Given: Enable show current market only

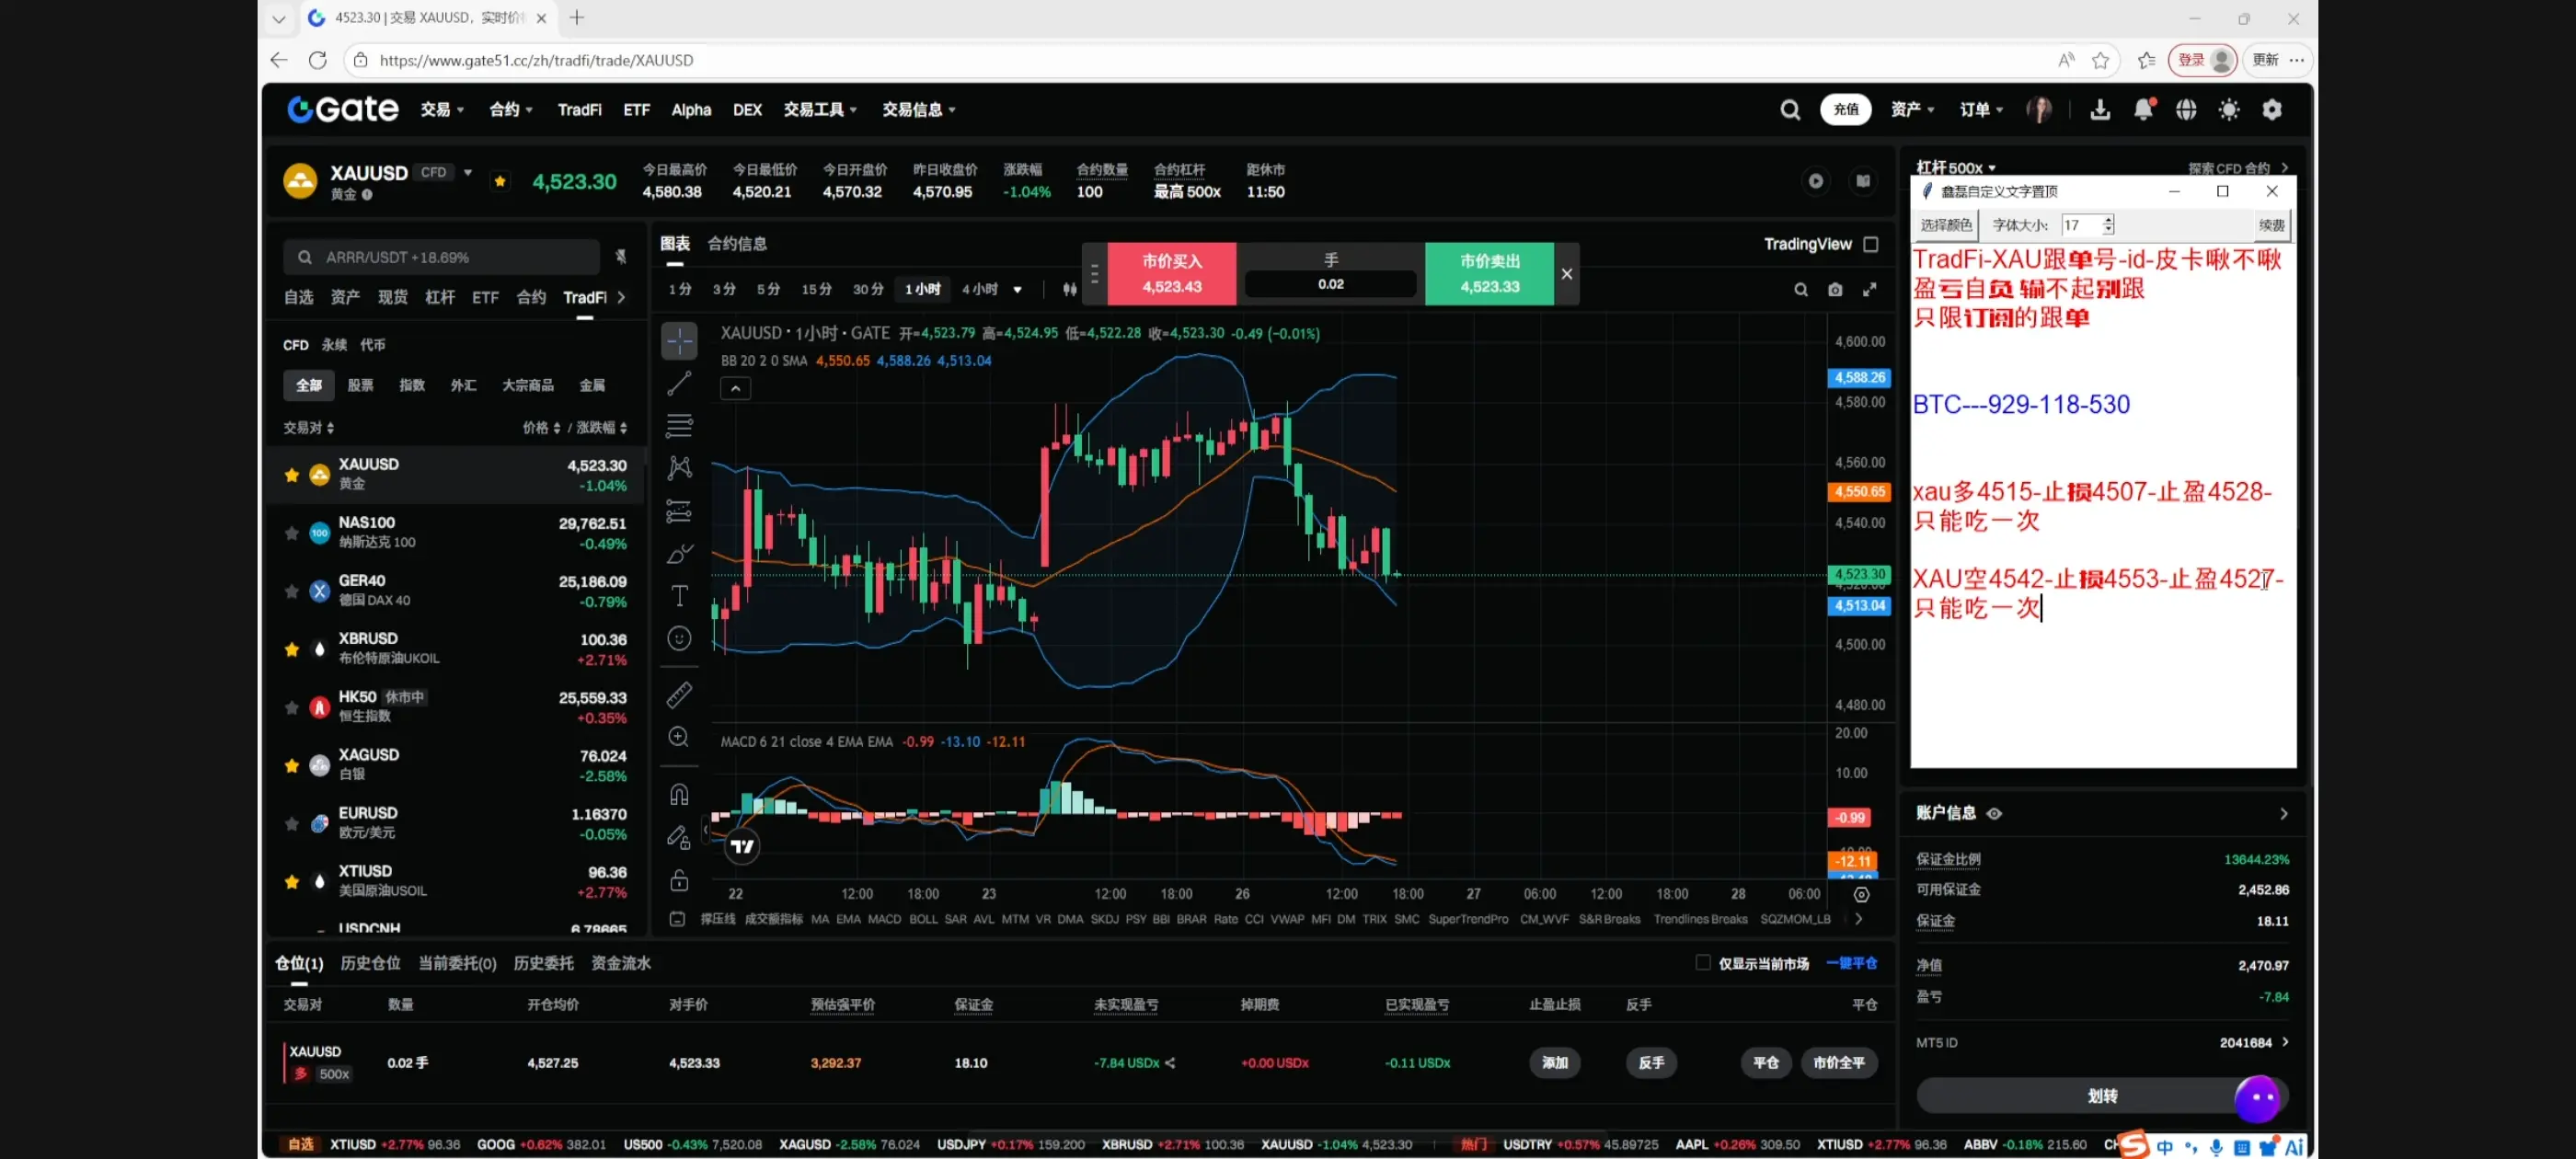Looking at the screenshot, I should point(1703,963).
